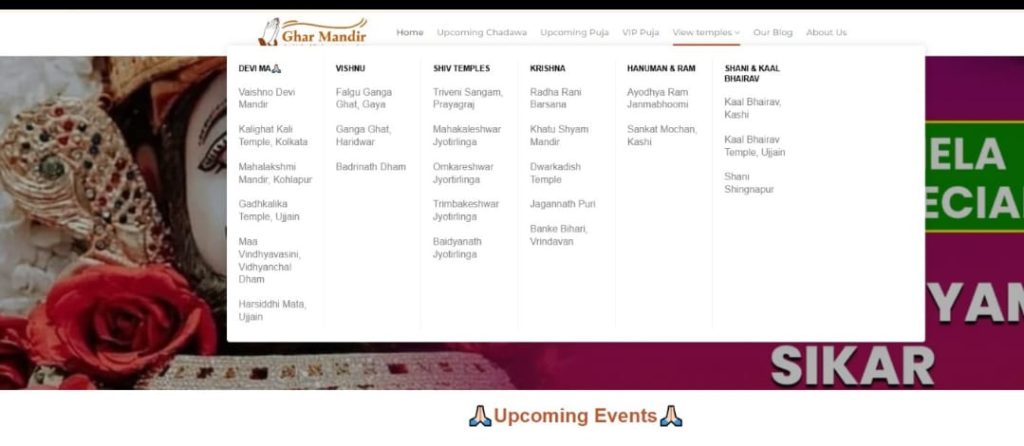
Task: Open Kalighat Kali Temple, Kolkata
Action: 273,135
